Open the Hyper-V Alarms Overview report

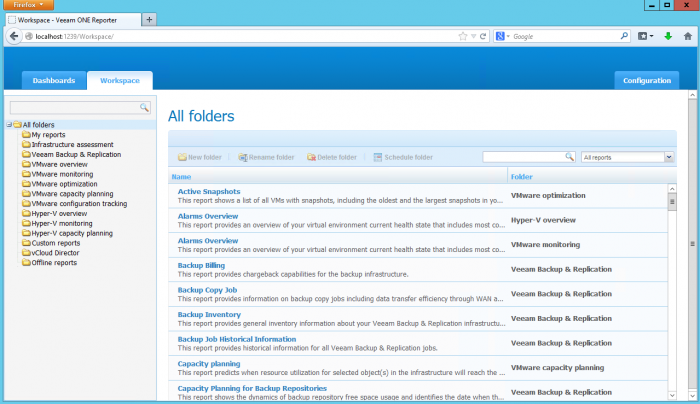[x=208, y=216]
